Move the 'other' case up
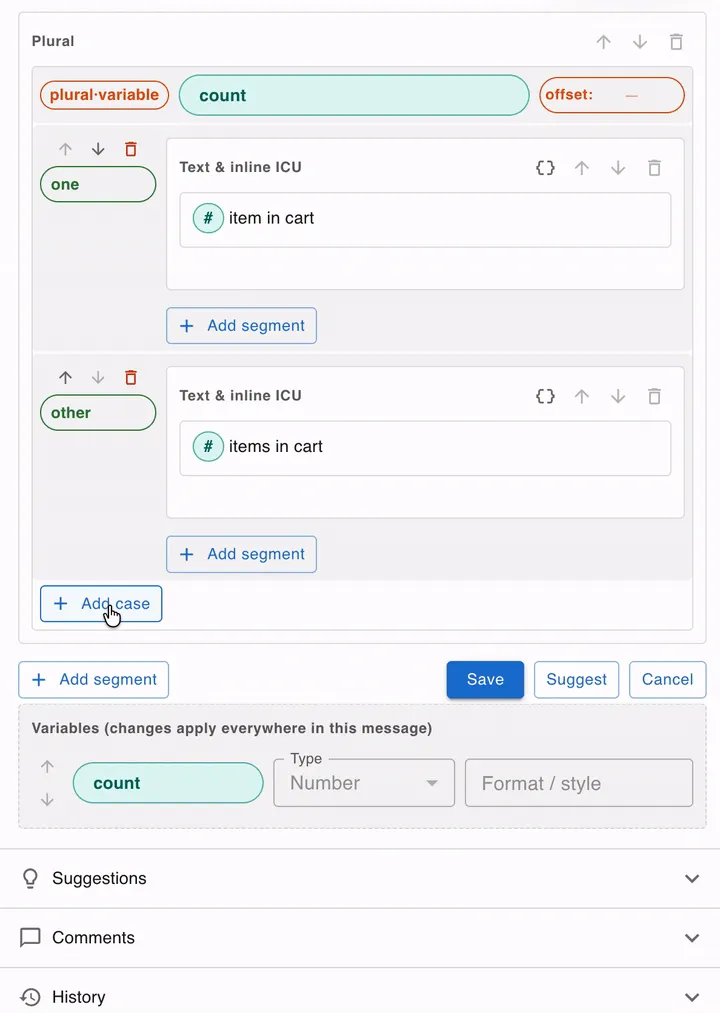 click(65, 377)
